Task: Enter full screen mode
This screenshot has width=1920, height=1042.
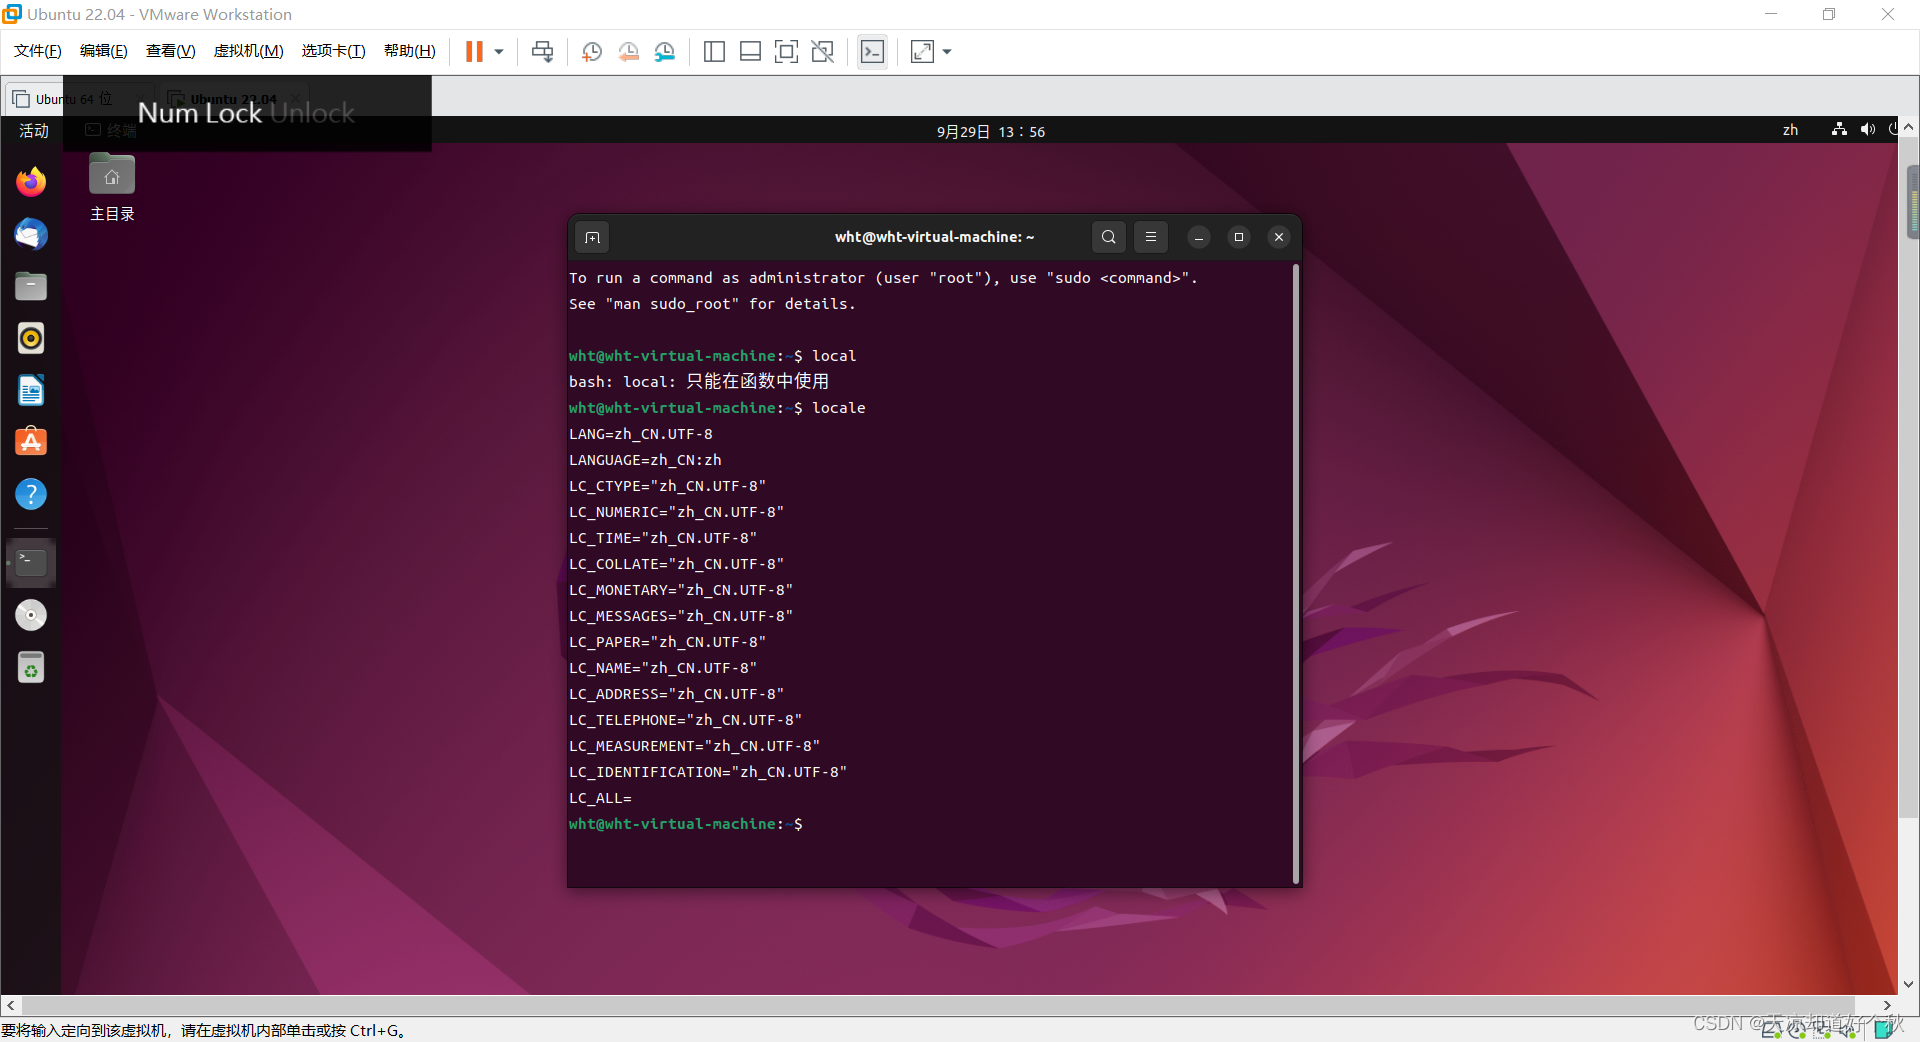Action: pos(786,52)
